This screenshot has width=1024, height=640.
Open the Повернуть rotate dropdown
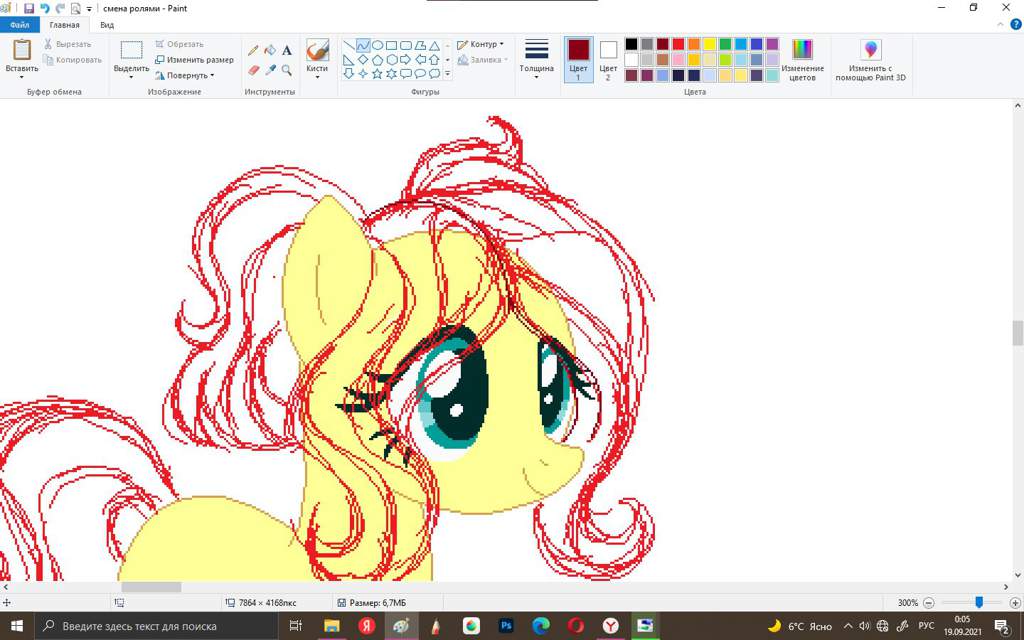(185, 75)
